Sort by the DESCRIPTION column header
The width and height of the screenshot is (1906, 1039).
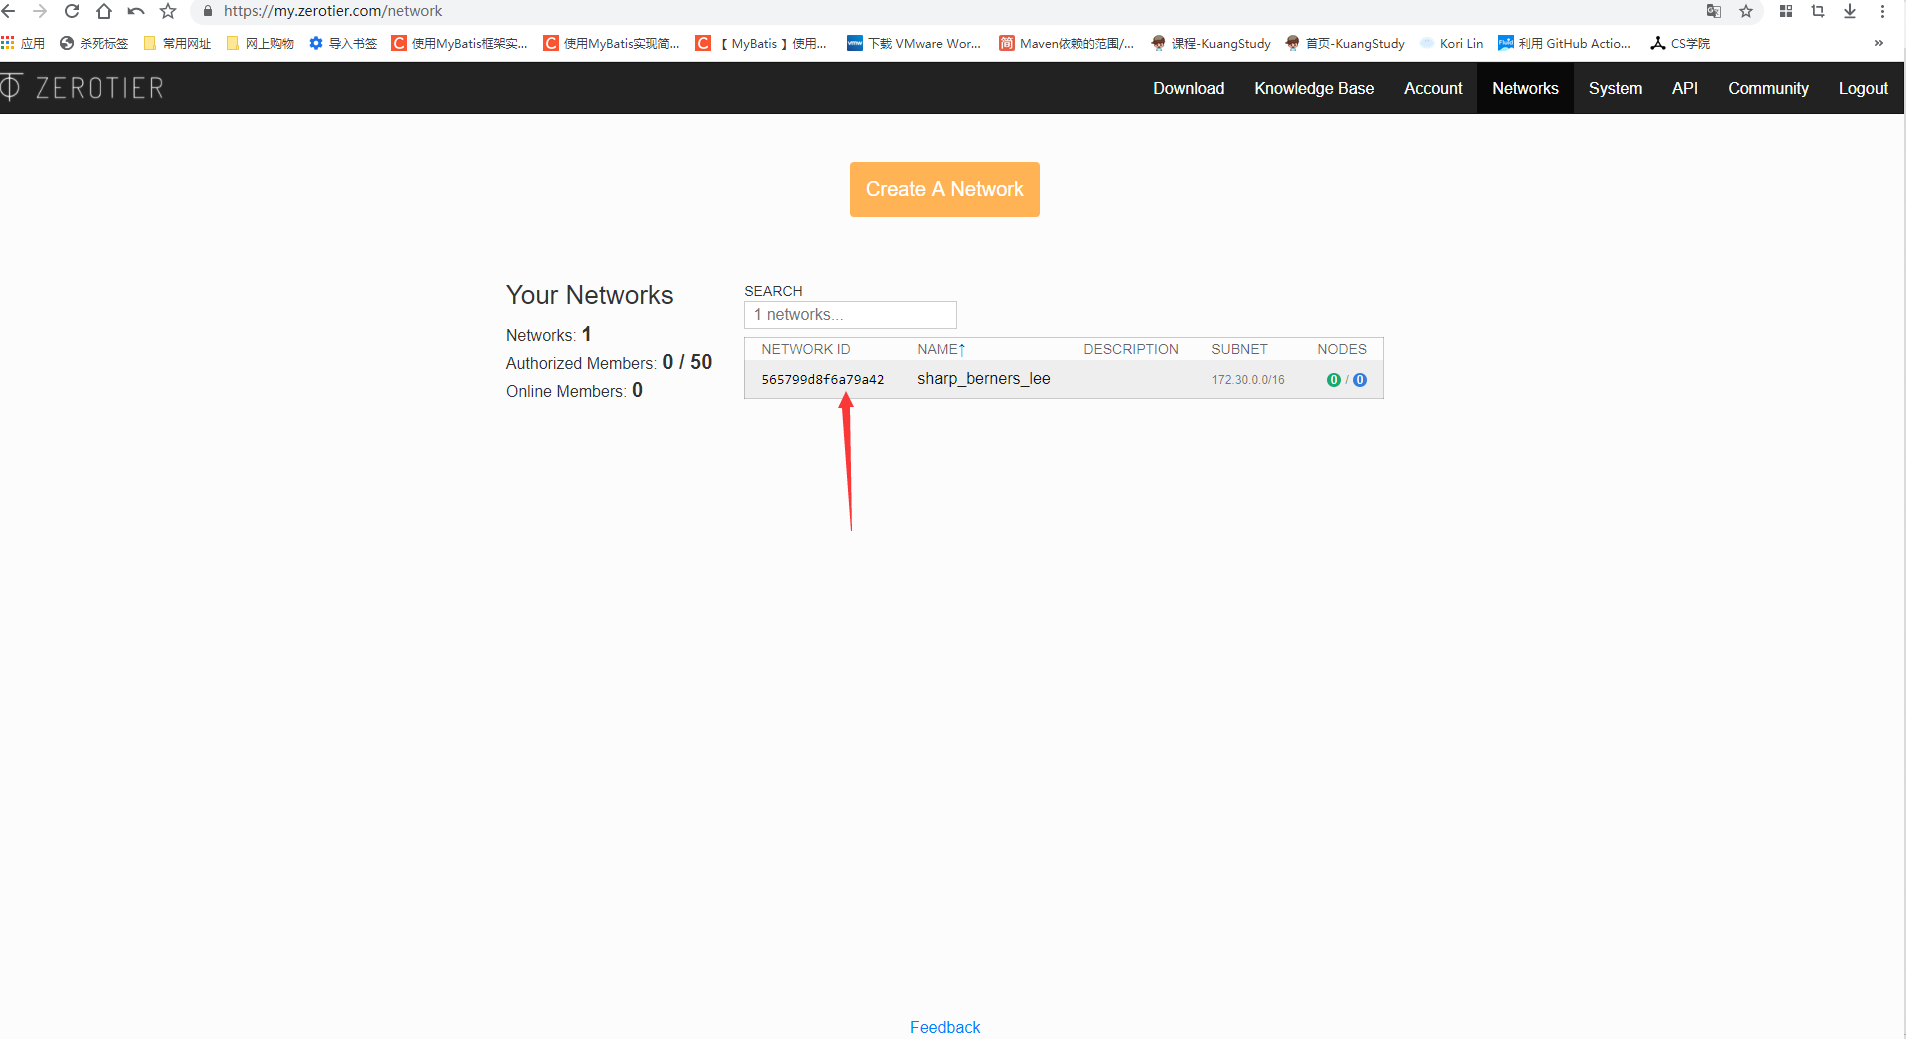tap(1131, 349)
